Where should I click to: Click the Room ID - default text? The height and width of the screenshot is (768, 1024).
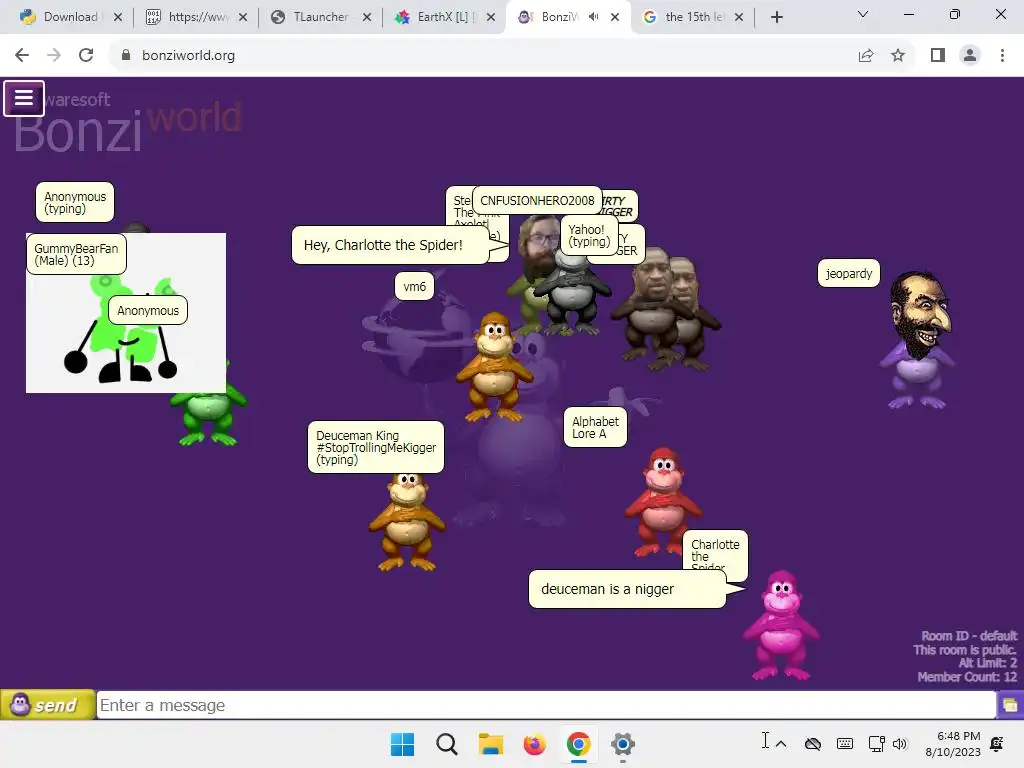click(x=969, y=635)
